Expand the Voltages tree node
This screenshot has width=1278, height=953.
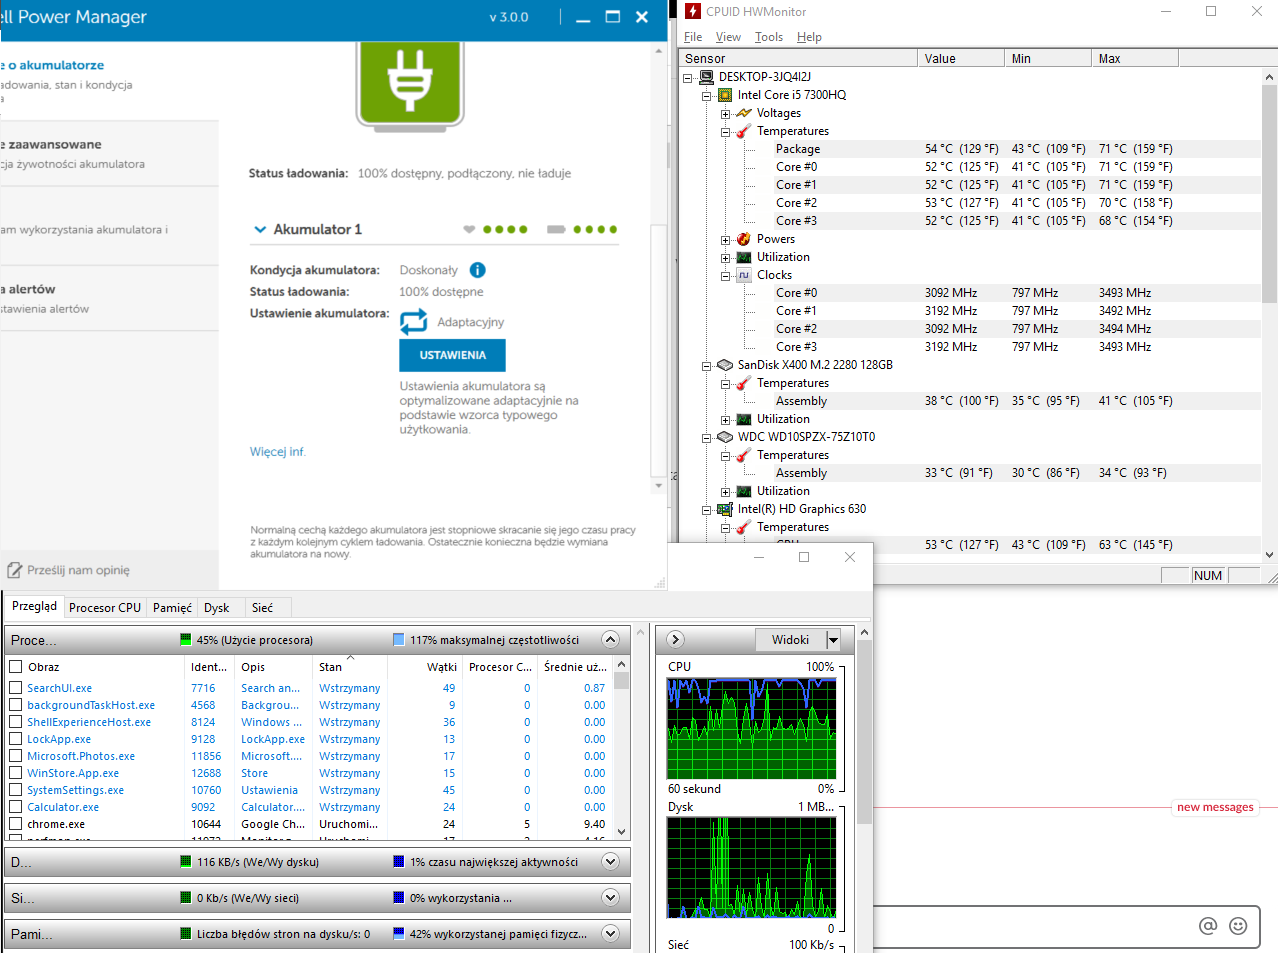[x=725, y=113]
